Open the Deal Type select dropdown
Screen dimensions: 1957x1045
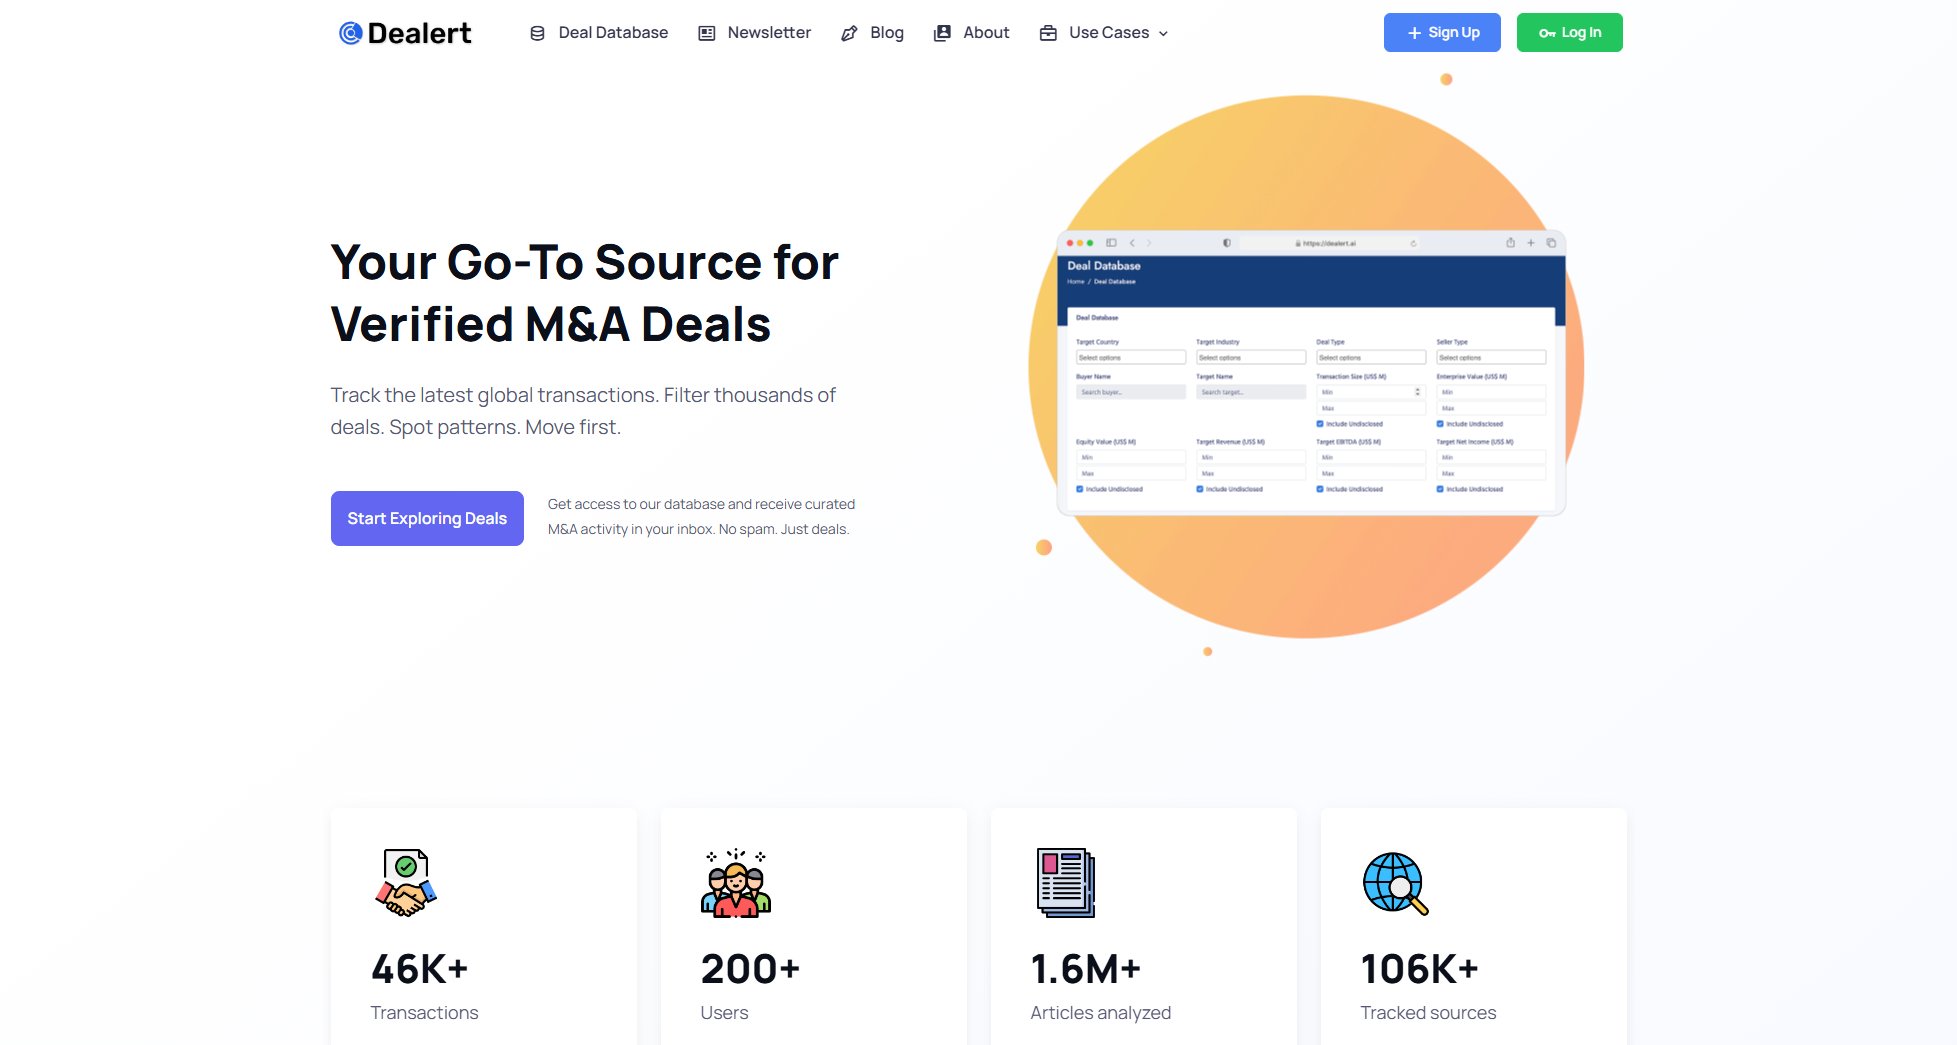click(1370, 357)
